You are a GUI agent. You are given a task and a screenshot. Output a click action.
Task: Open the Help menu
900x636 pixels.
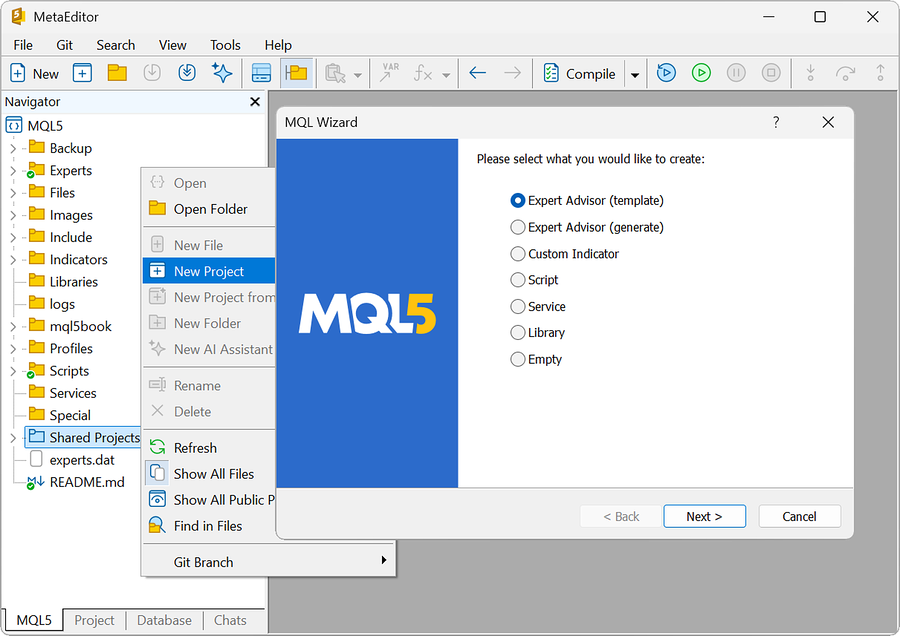tap(278, 45)
